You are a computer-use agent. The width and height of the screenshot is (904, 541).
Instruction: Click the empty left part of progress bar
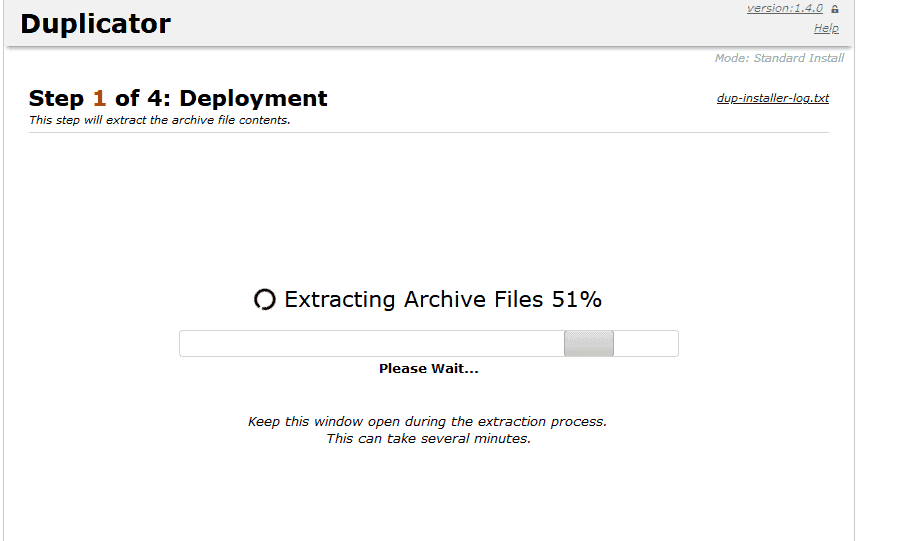pos(370,344)
